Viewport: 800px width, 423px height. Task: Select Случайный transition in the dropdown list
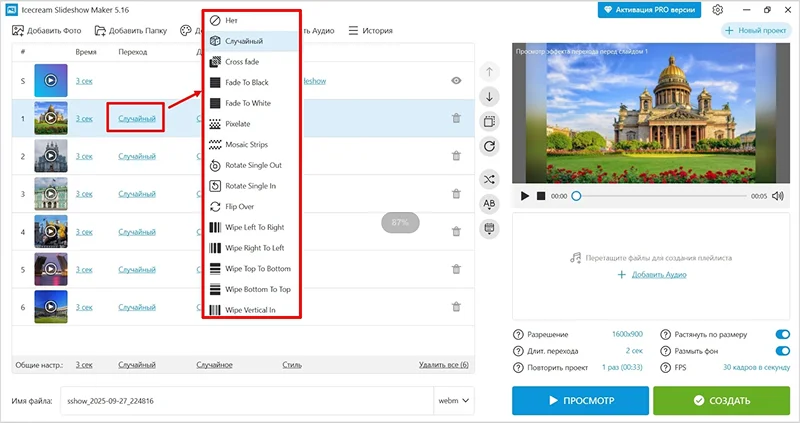(252, 41)
